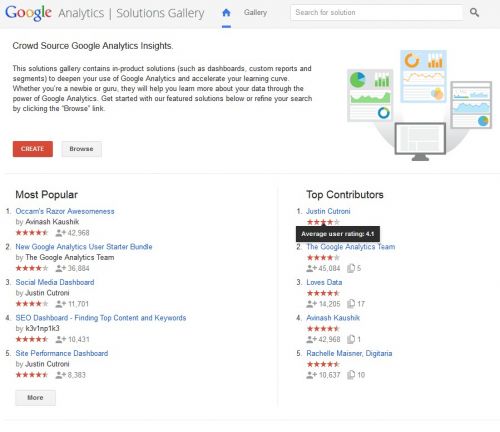The image size is (500, 432).
Task: Click 'by Avinash Kaushik' author text
Action: 47,222
